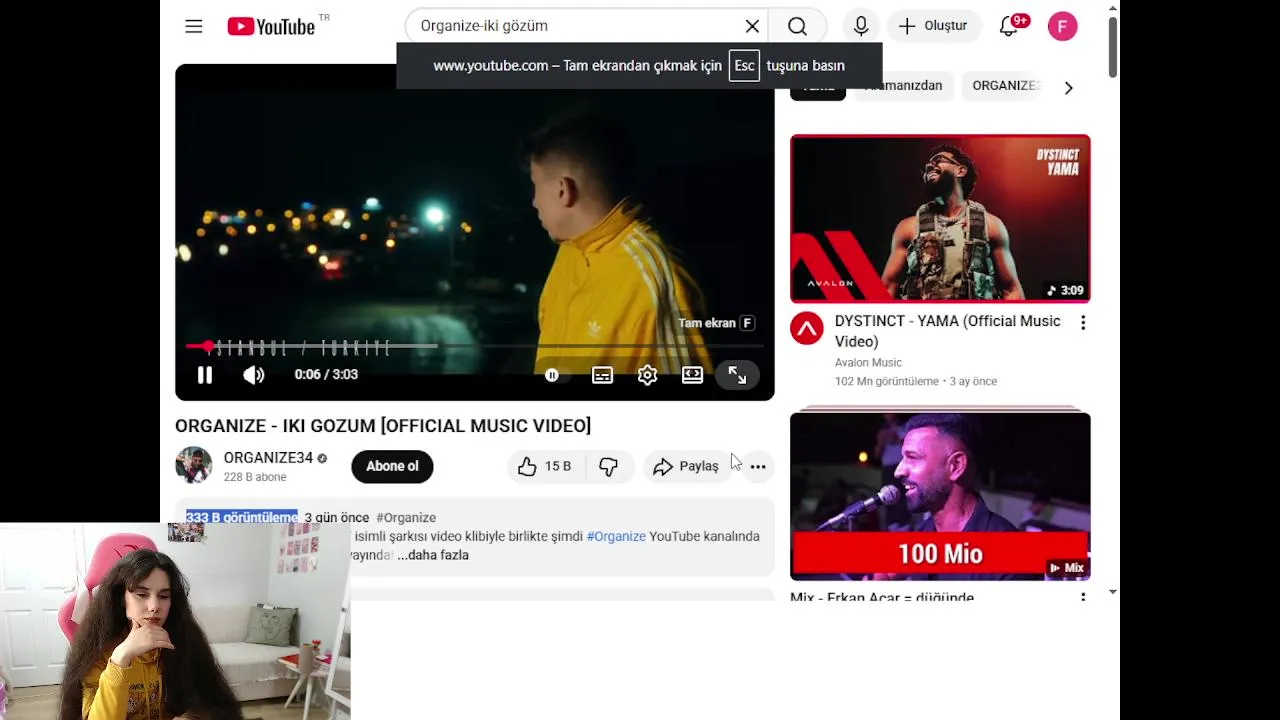Click the 0:06 / 3:03 time display
1280x720 pixels.
pyautogui.click(x=326, y=375)
